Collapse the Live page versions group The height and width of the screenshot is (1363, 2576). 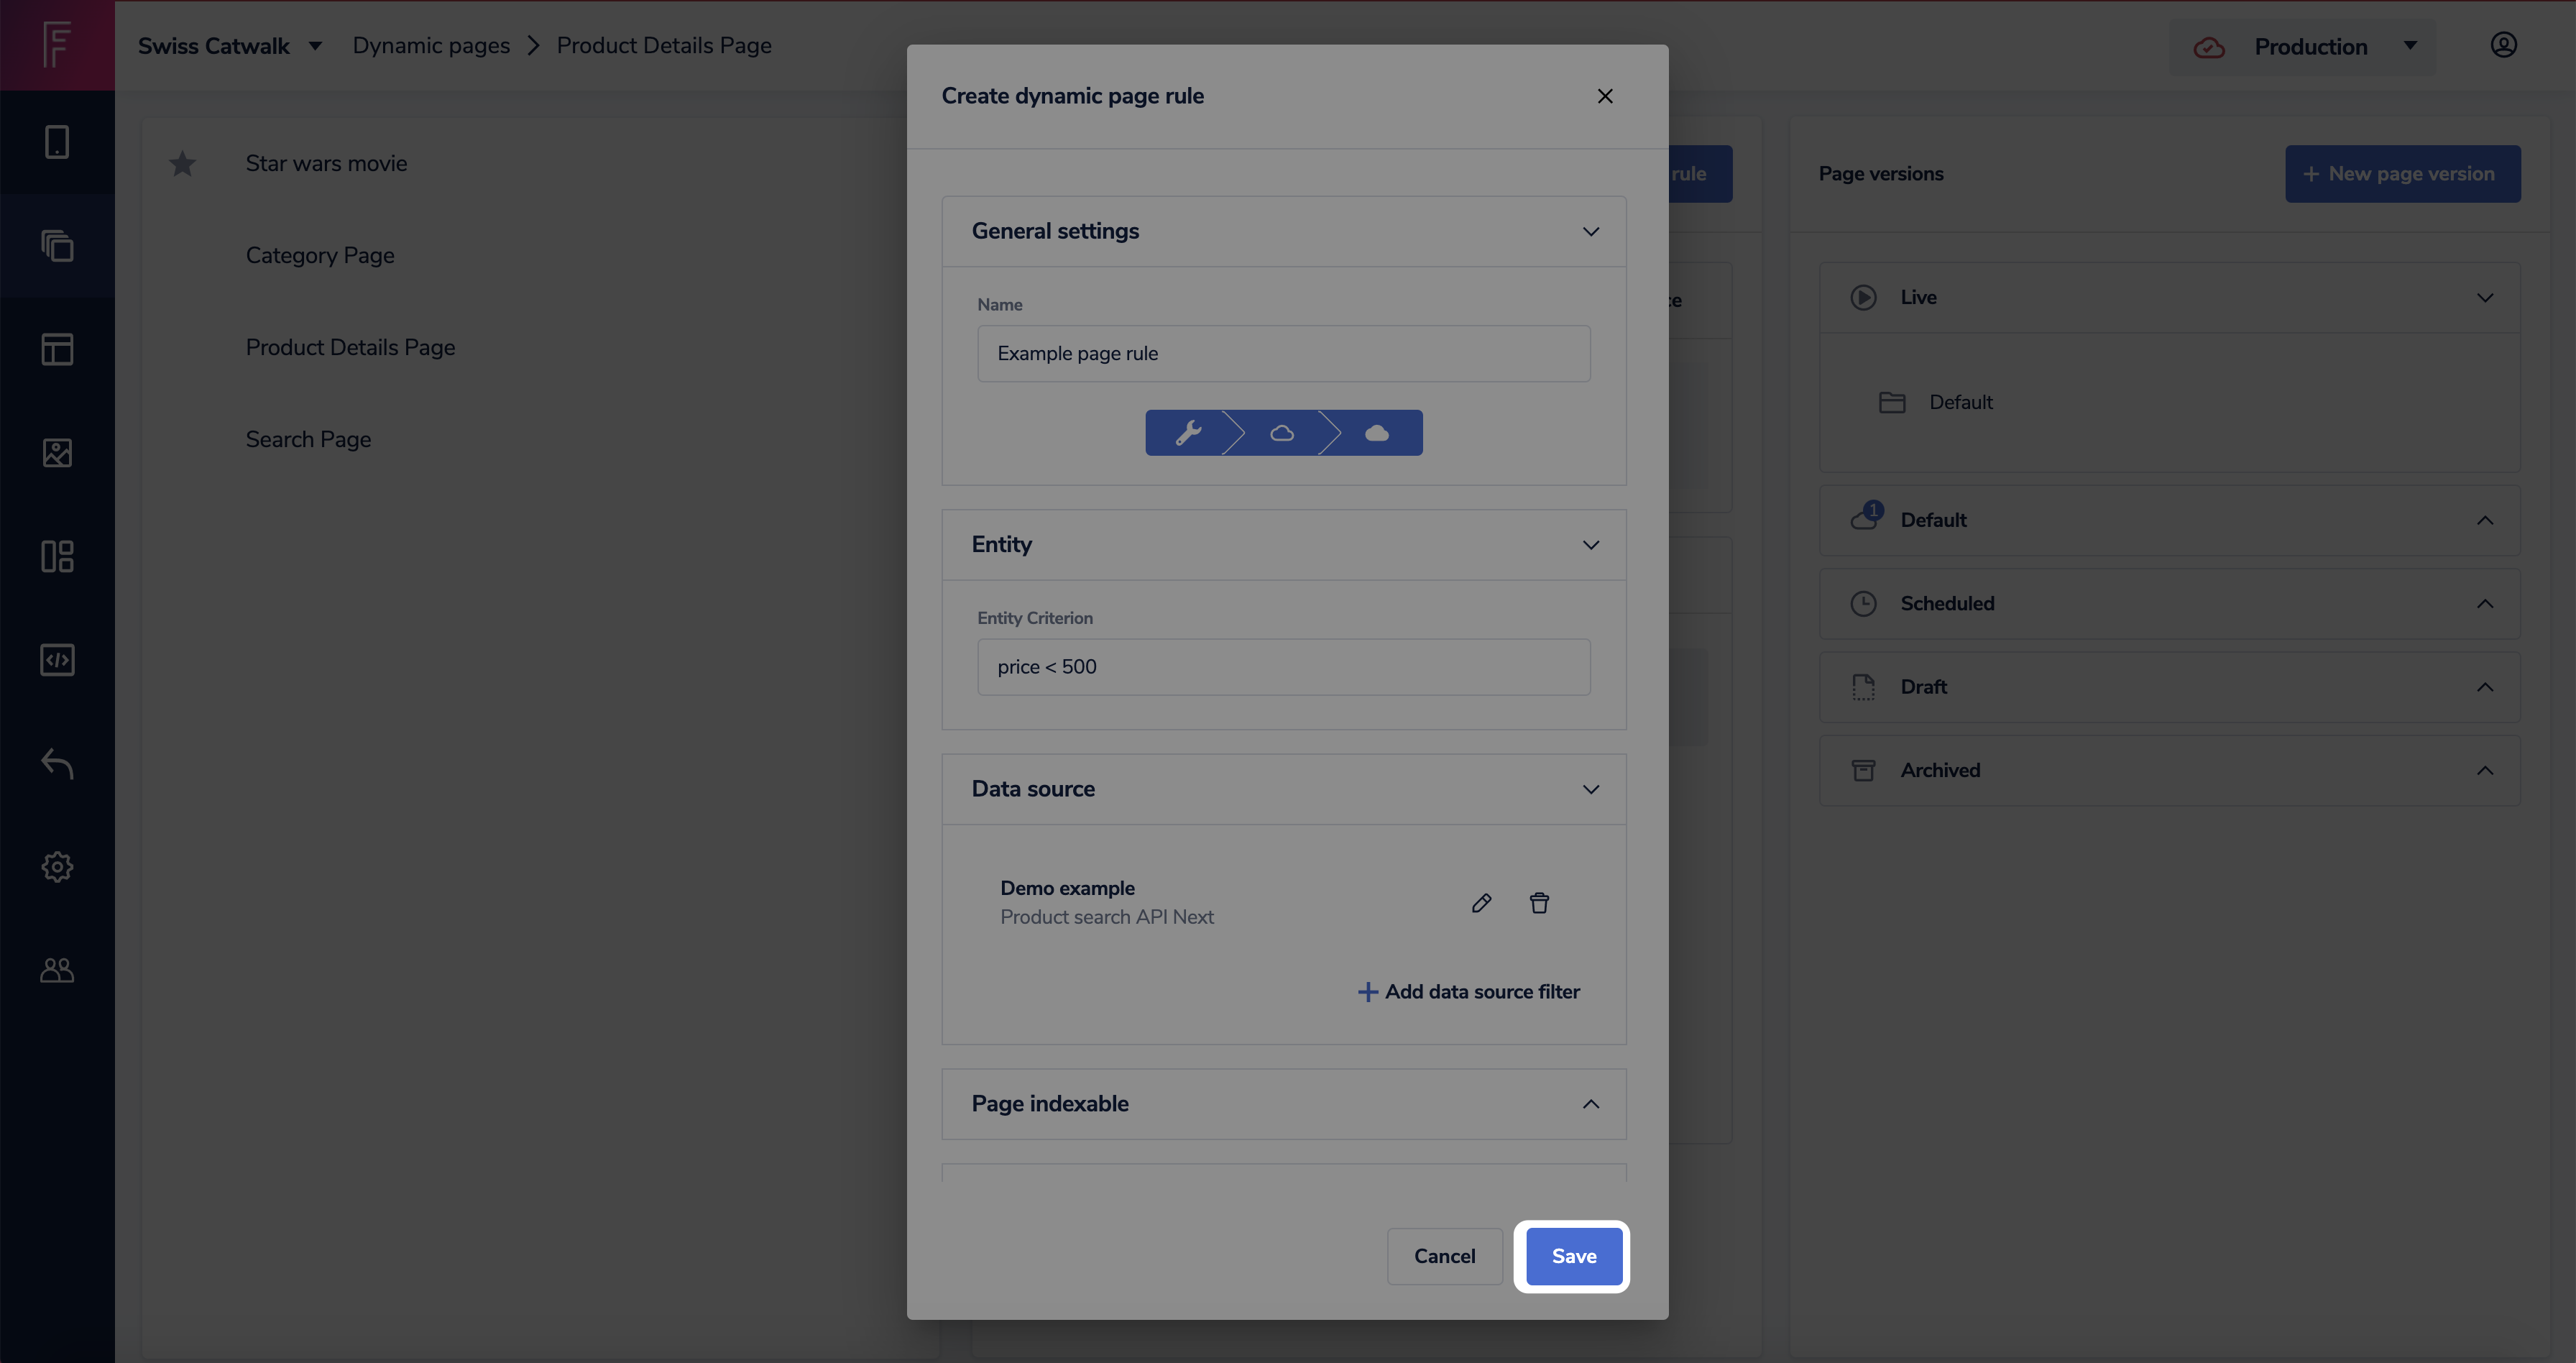[2484, 297]
